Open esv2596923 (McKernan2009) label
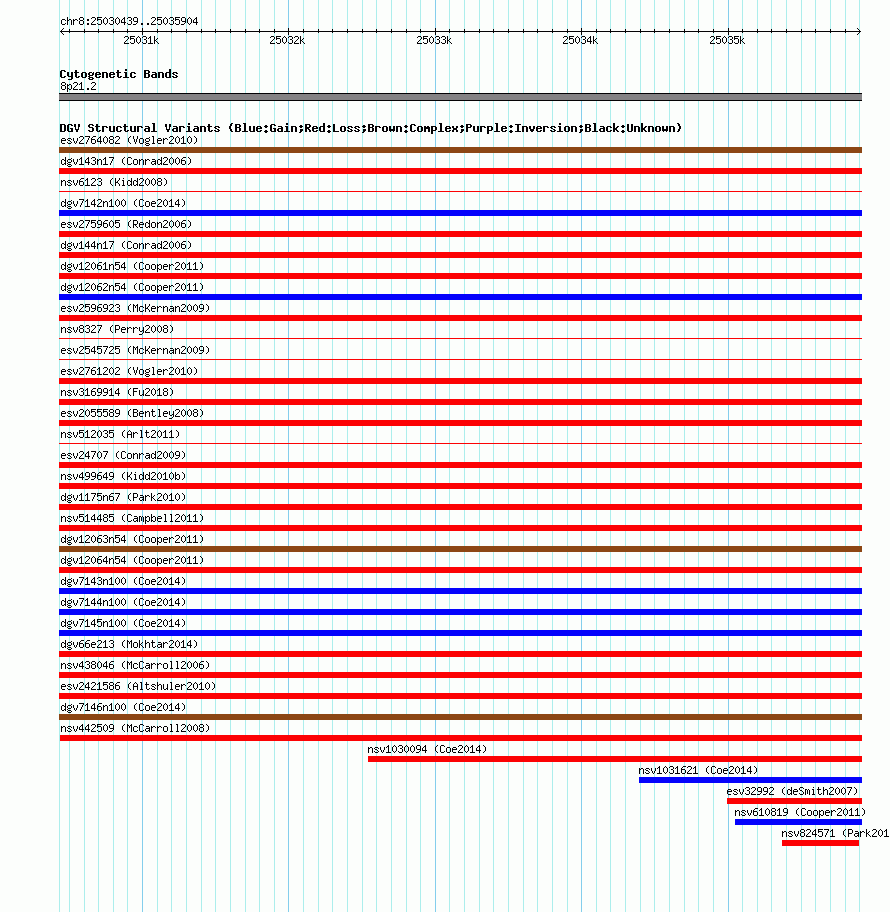 point(135,308)
